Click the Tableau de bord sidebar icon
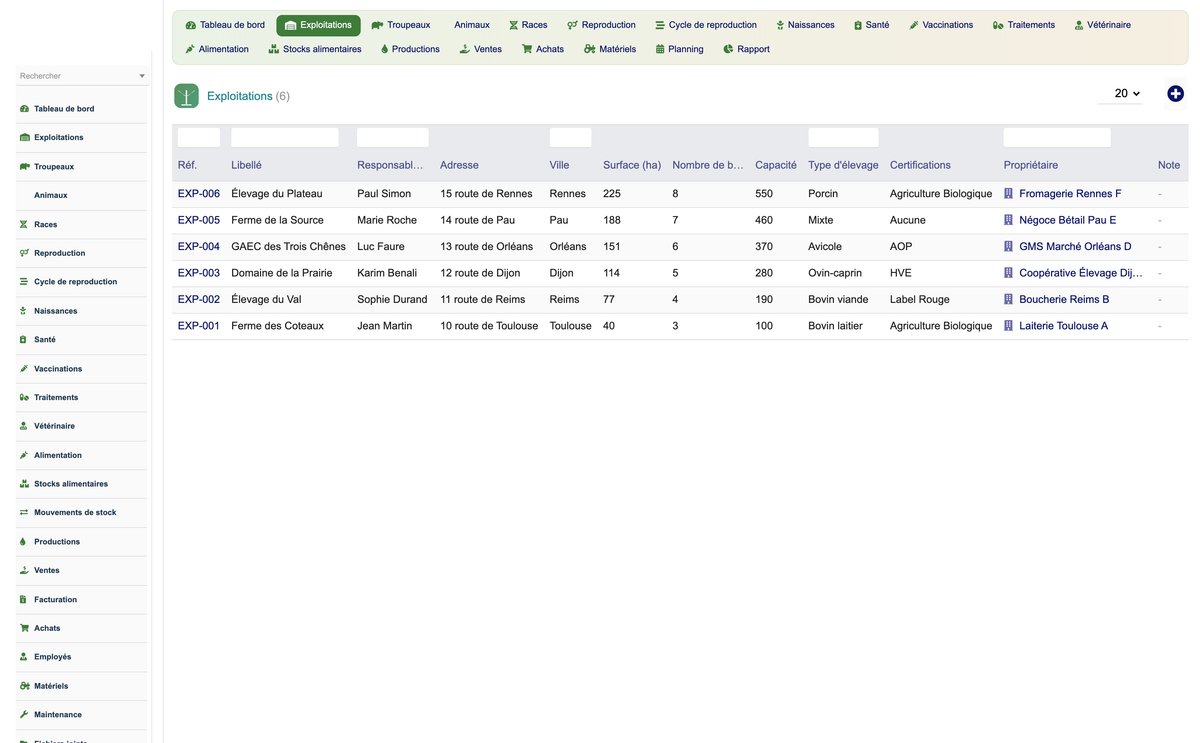The width and height of the screenshot is (1200, 743). click(24, 109)
